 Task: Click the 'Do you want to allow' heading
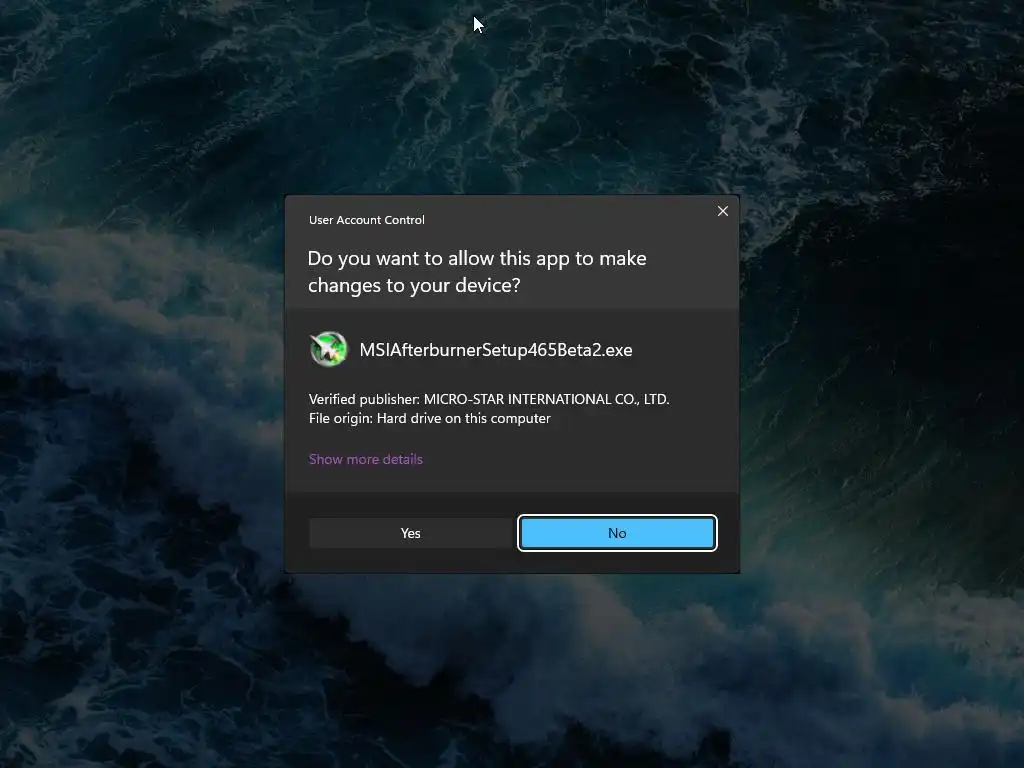click(477, 272)
